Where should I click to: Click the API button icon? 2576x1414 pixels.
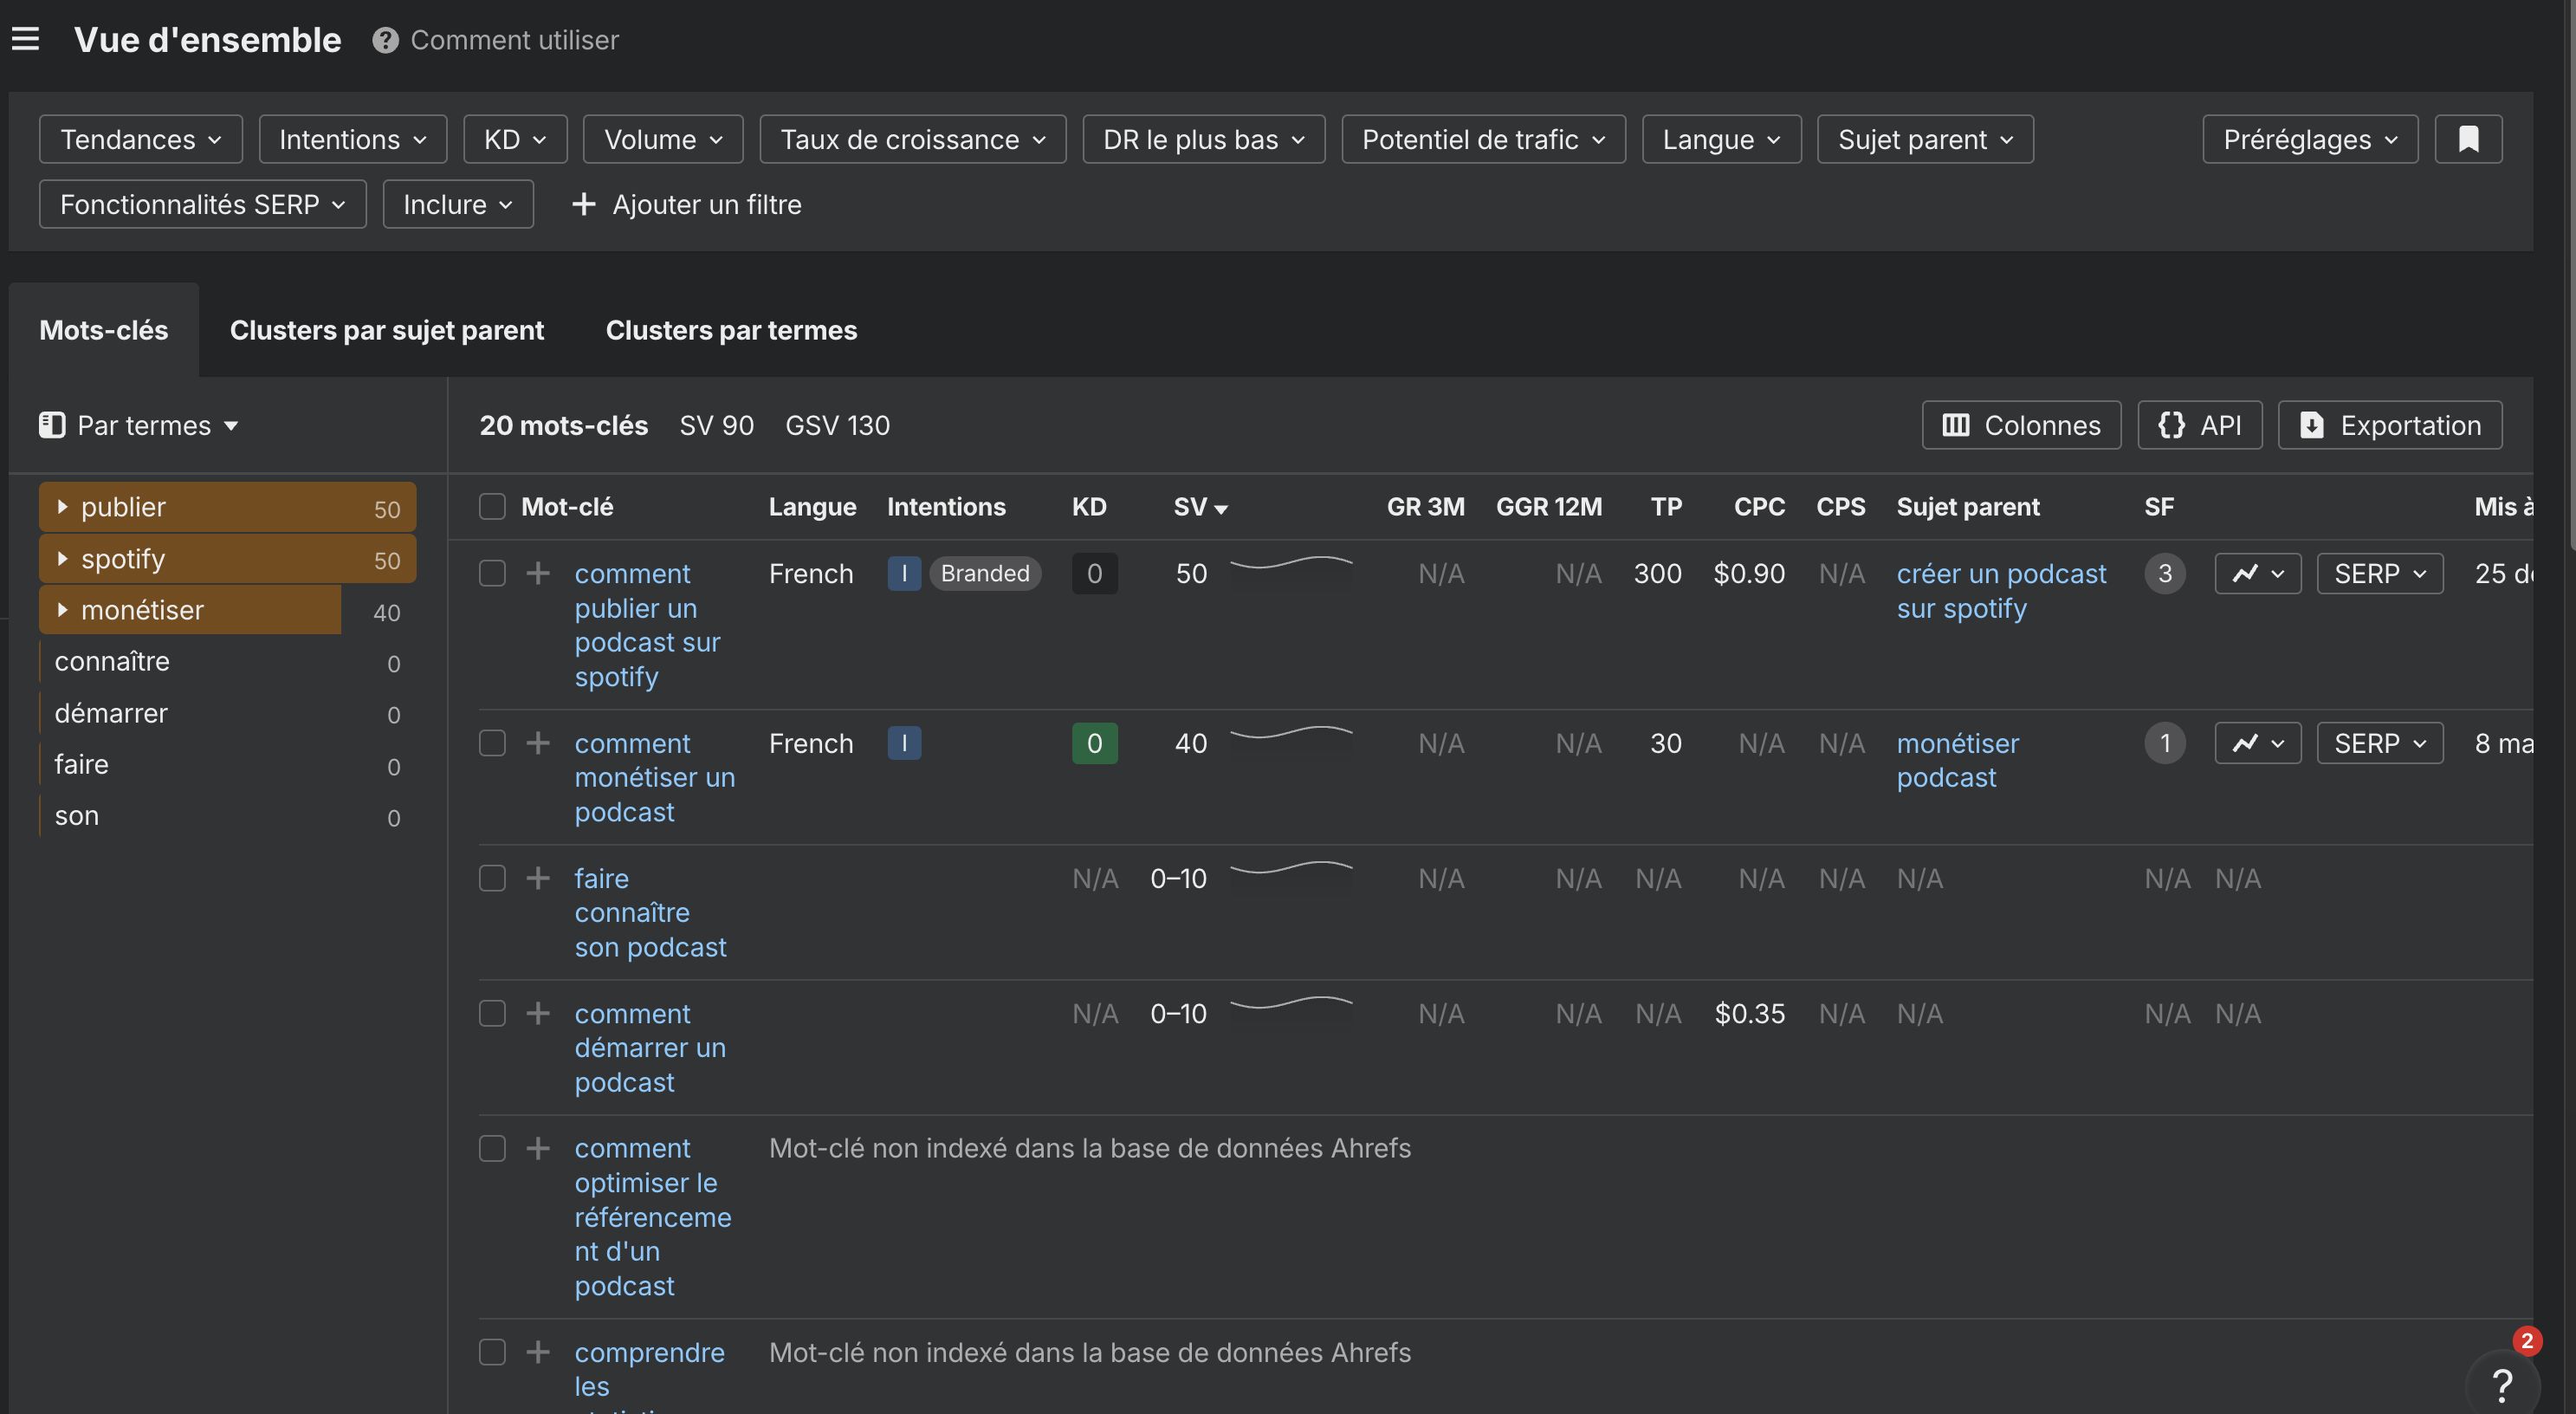[x=2170, y=425]
